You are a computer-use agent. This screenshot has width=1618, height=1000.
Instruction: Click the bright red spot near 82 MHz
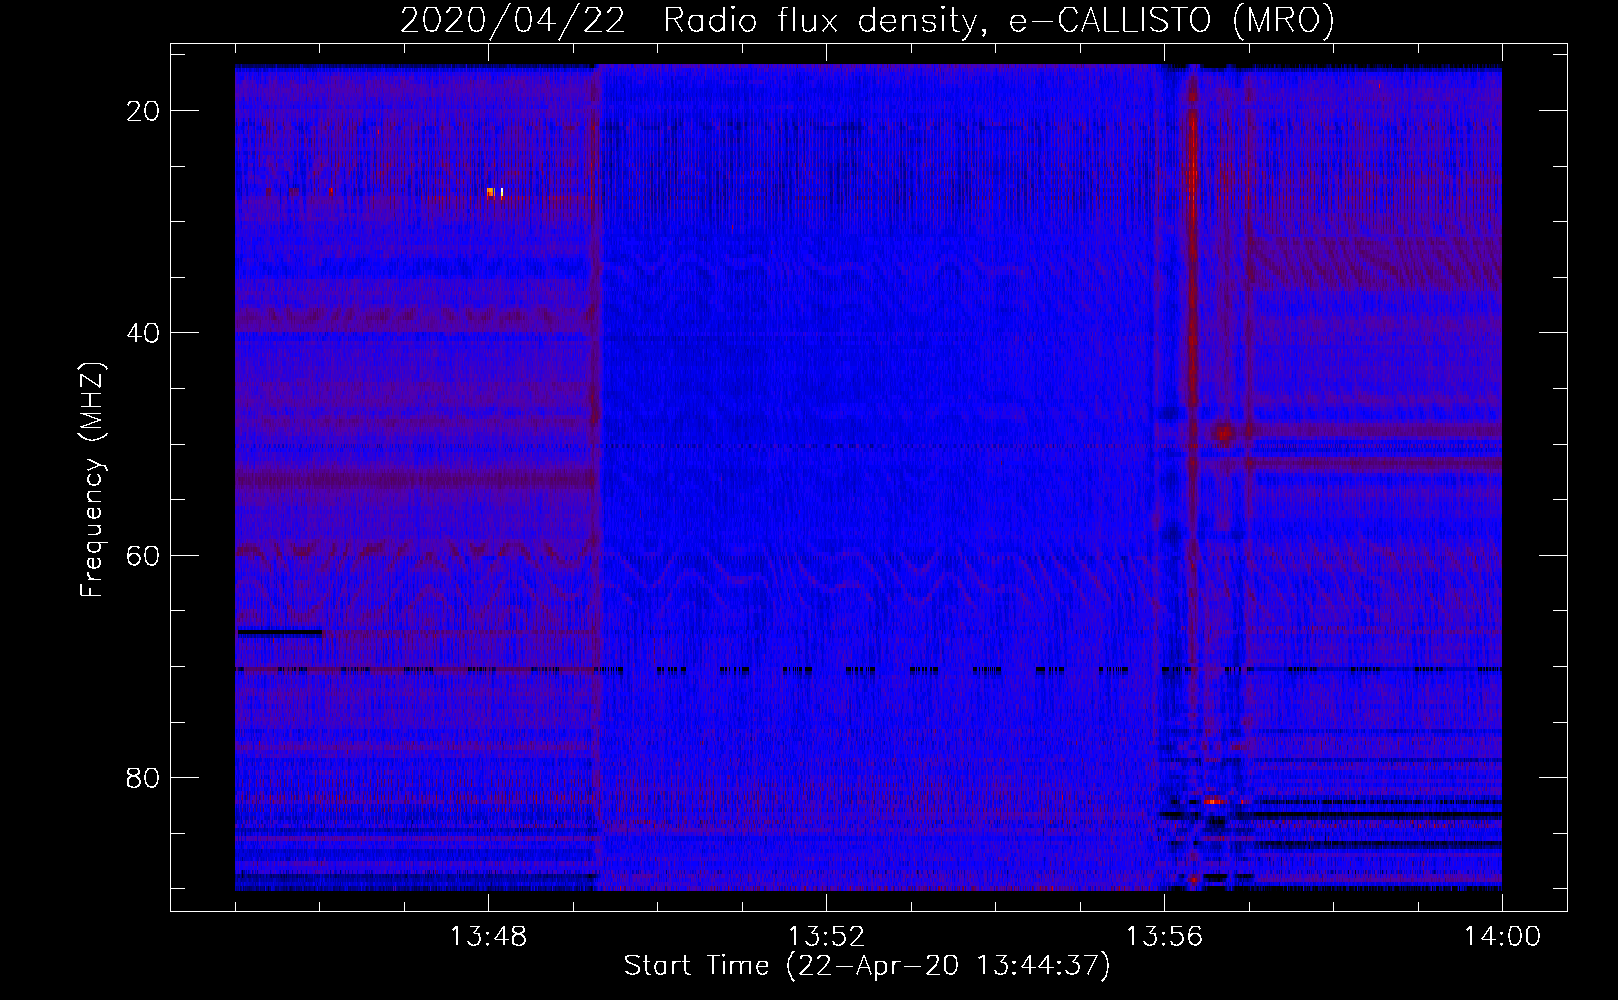click(x=1215, y=801)
